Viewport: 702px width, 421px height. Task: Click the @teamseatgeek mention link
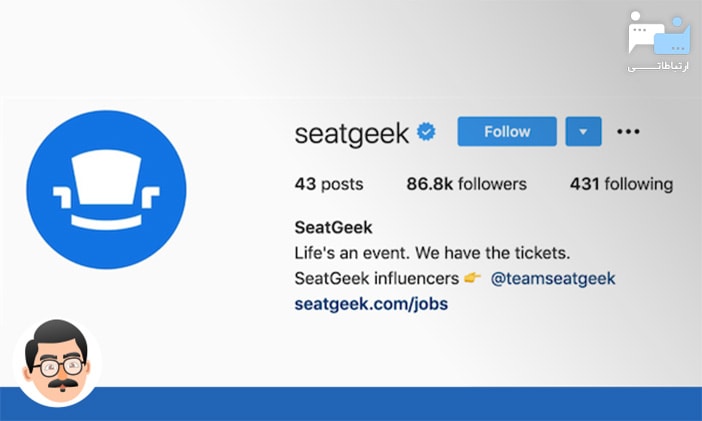(553, 278)
